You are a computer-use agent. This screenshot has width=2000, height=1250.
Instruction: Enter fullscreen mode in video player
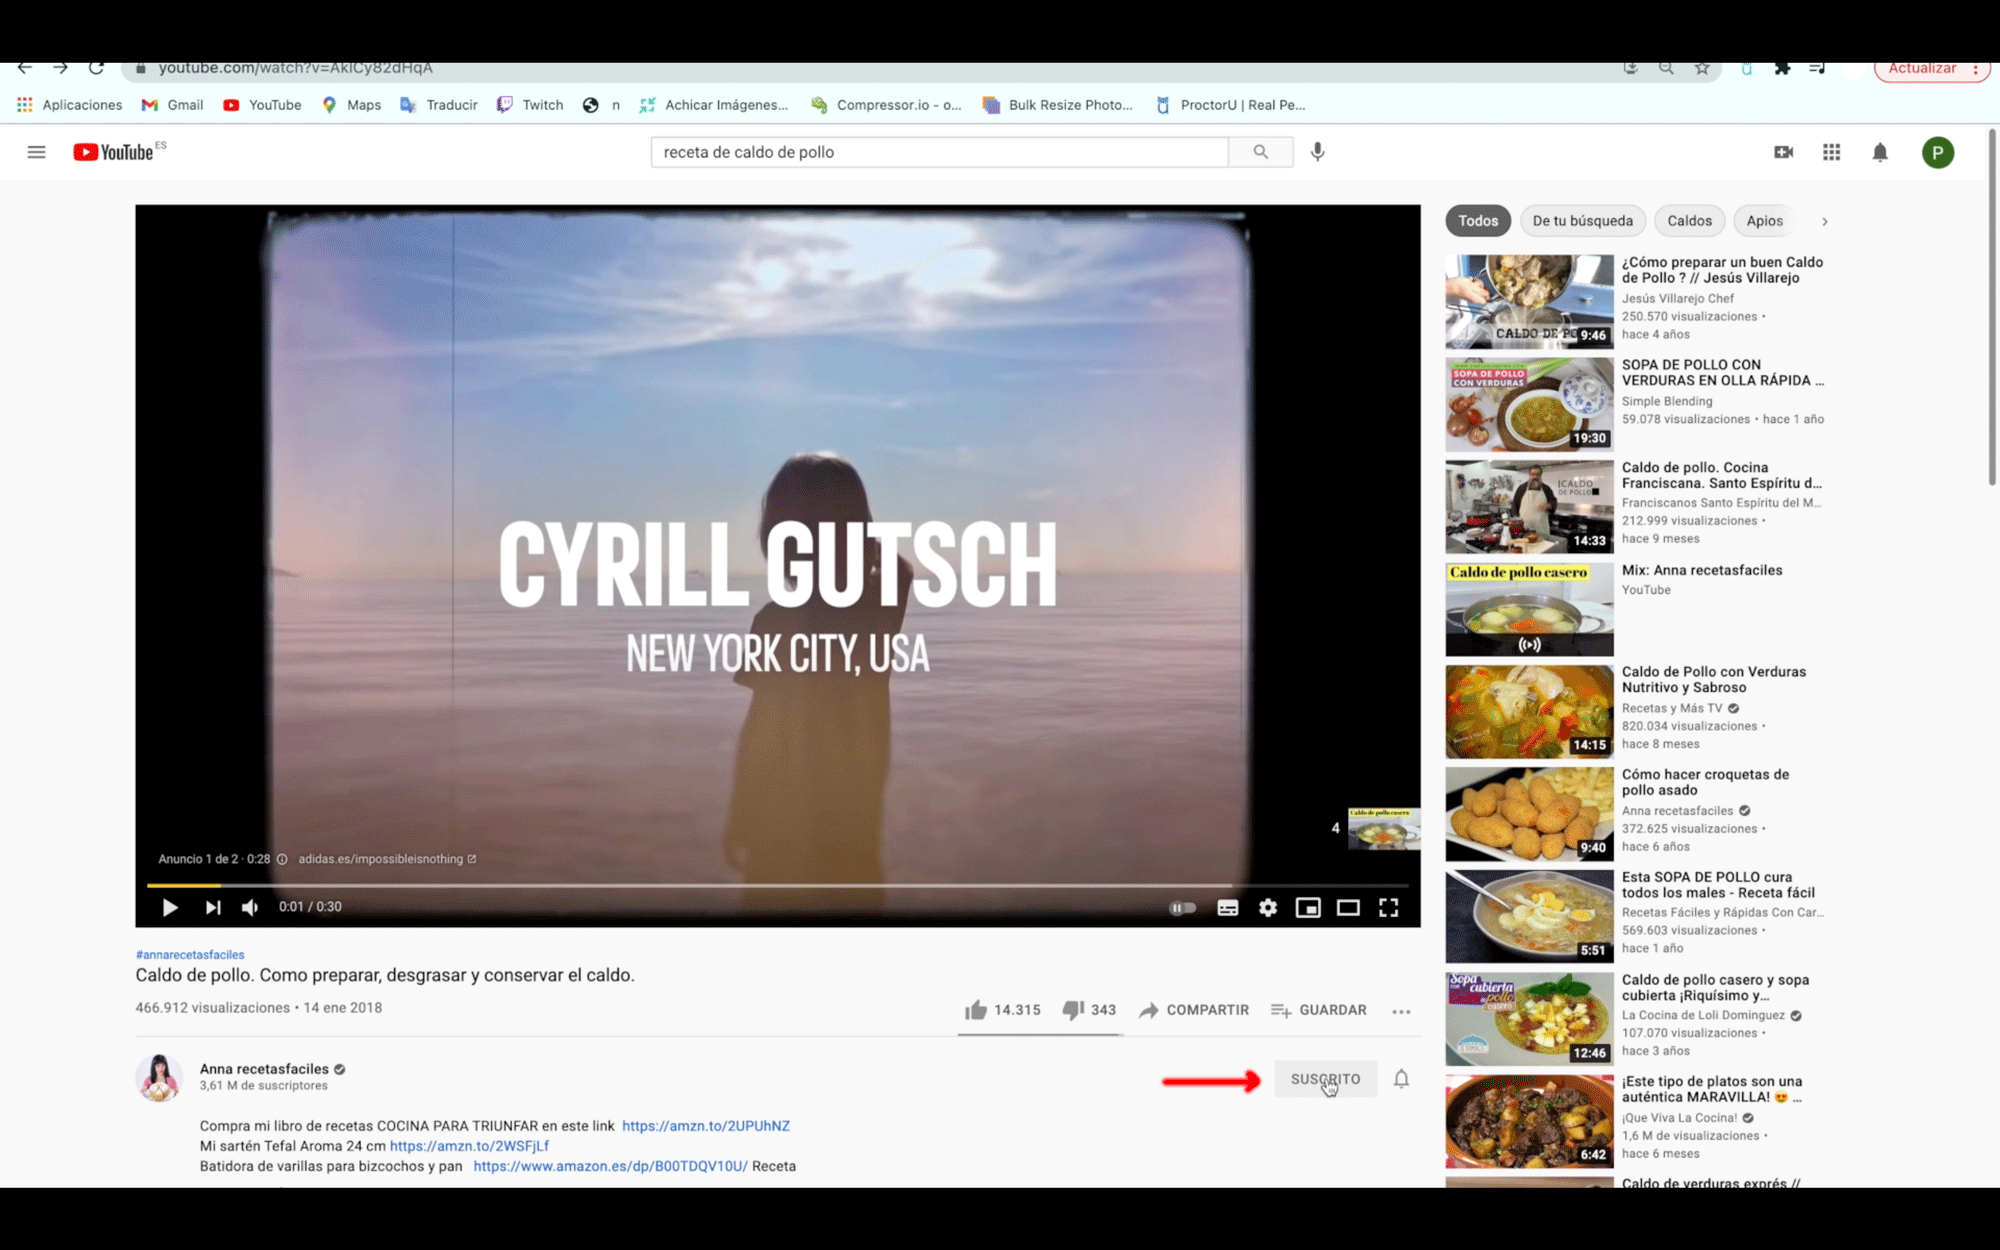1388,907
